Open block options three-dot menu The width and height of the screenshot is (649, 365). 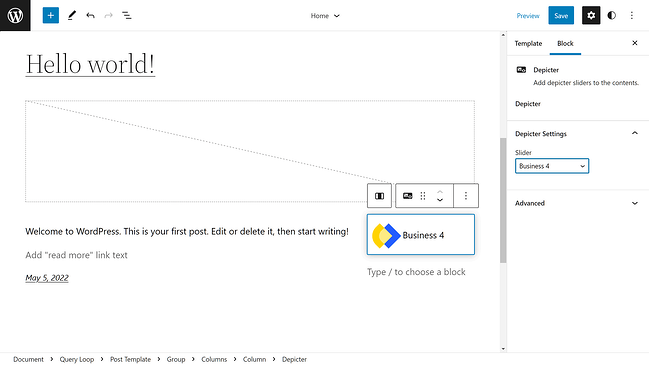tap(466, 196)
